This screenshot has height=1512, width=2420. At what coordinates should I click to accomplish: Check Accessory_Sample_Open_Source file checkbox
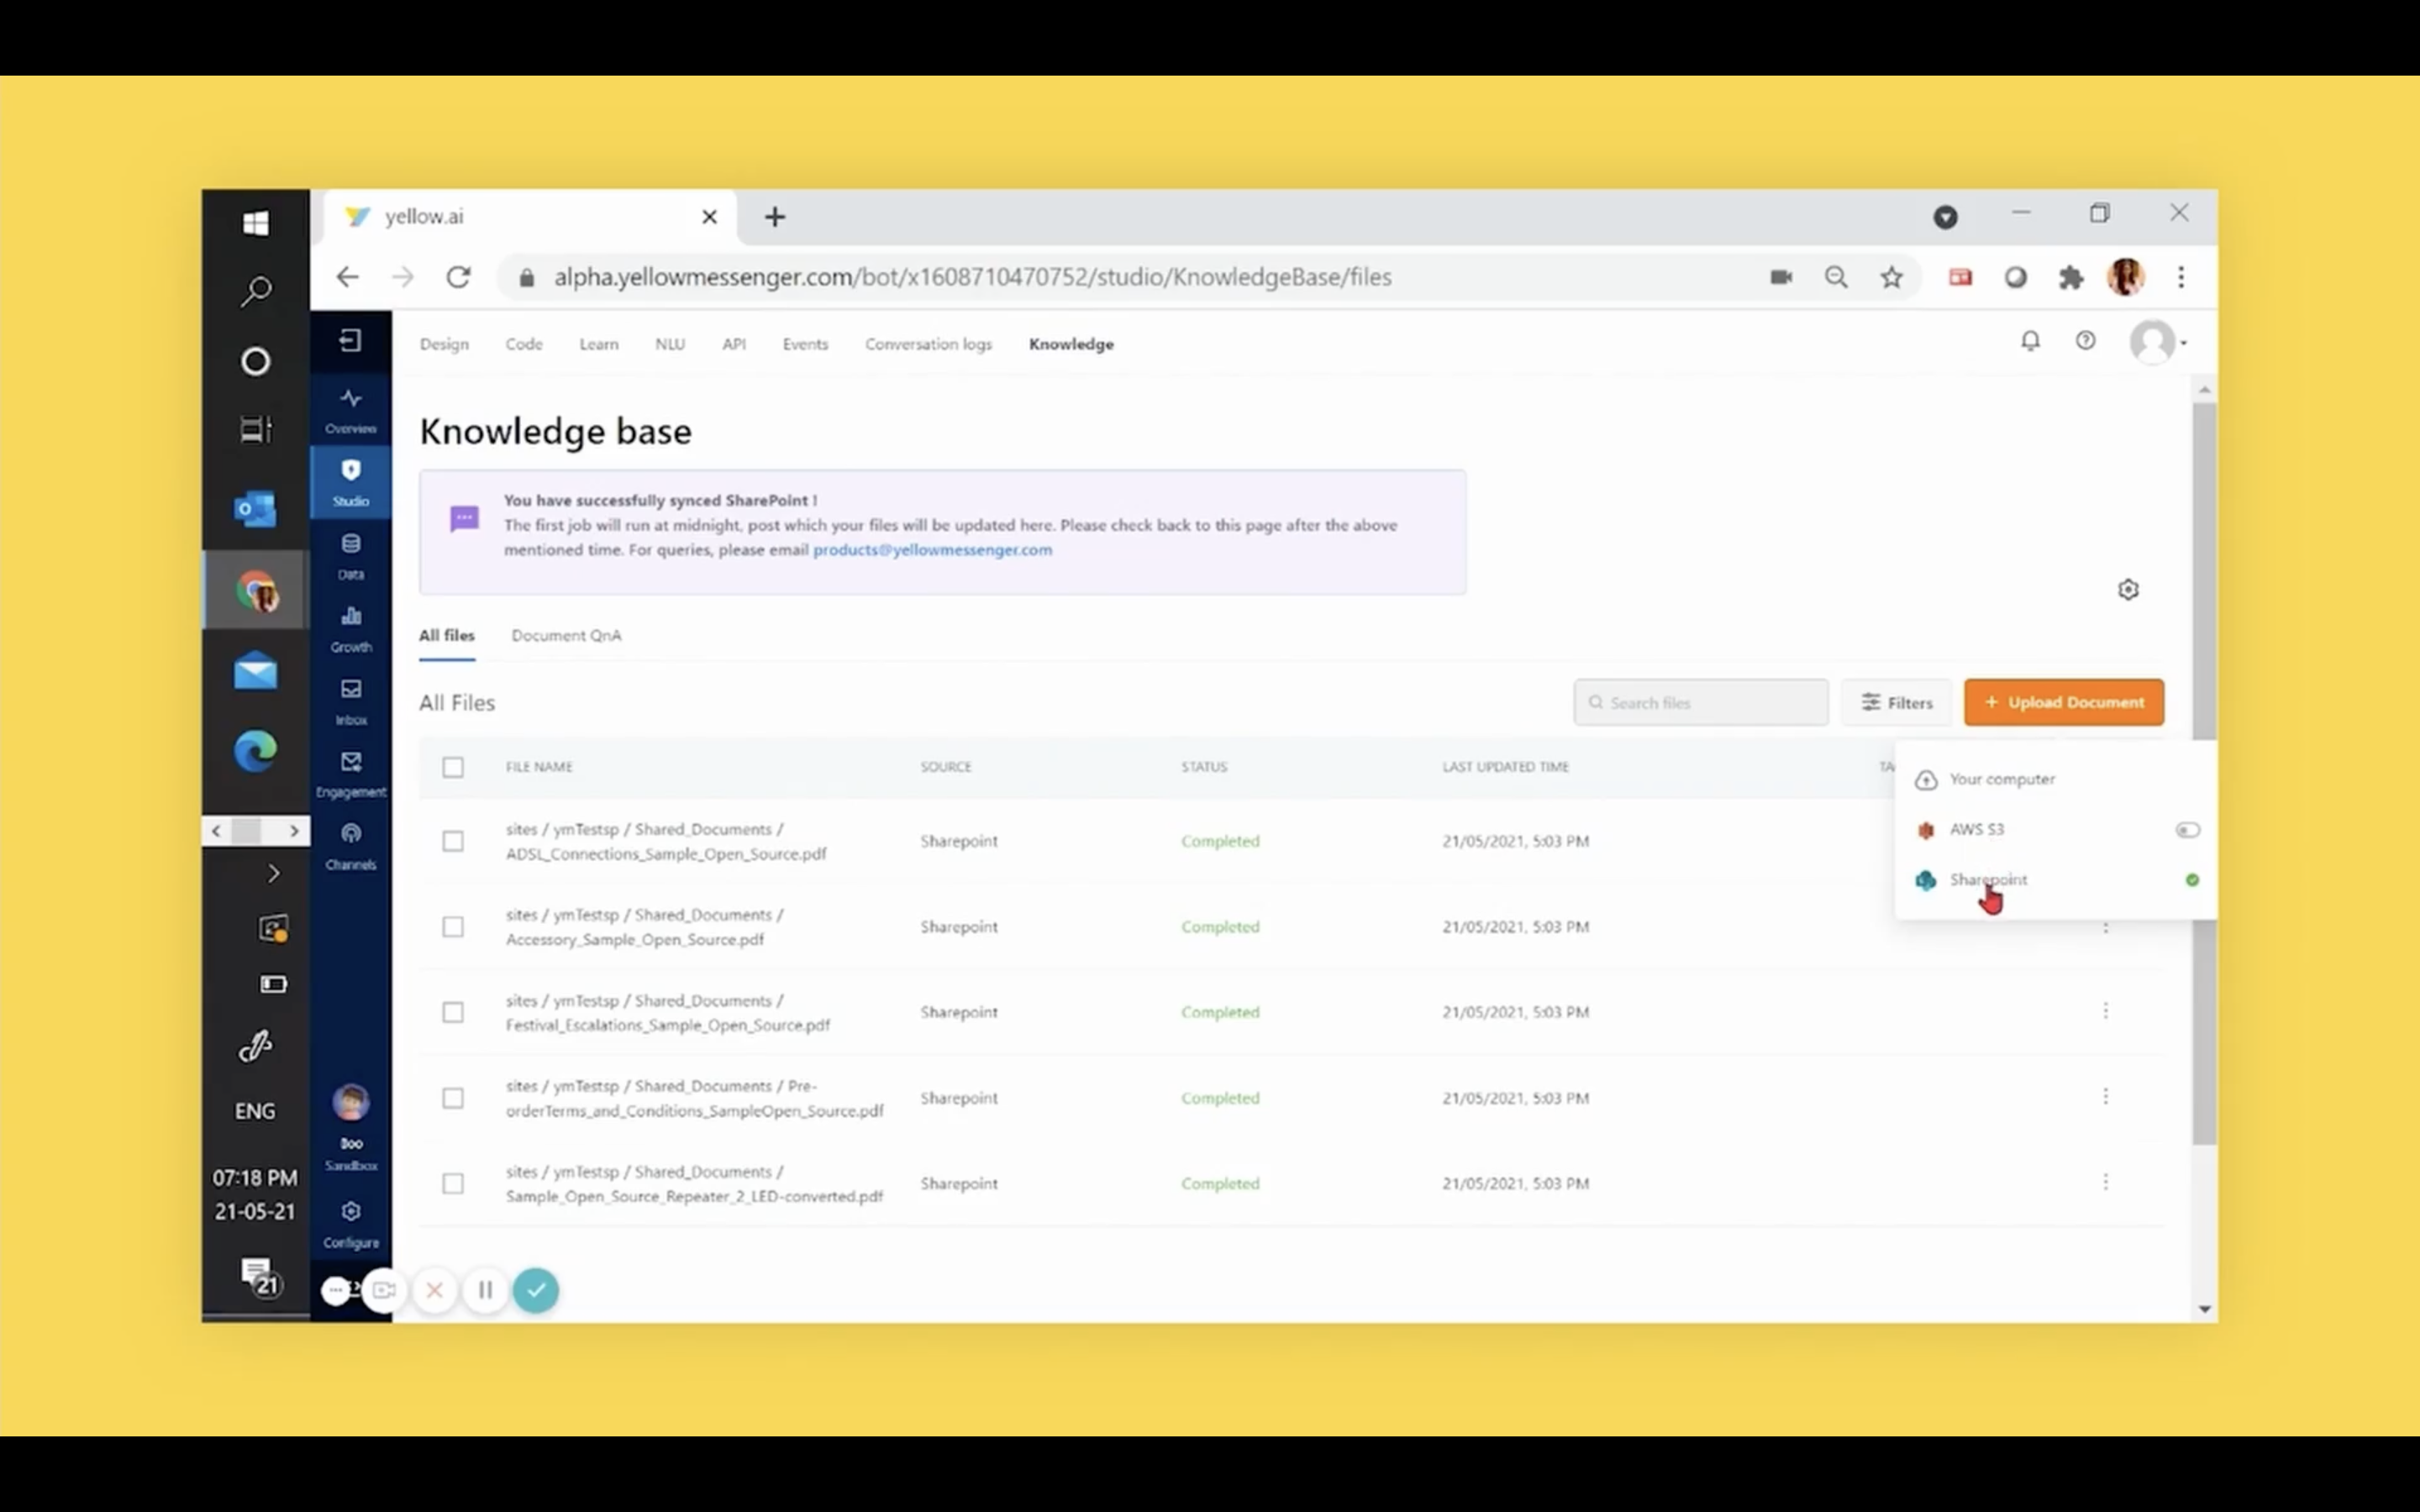(453, 927)
